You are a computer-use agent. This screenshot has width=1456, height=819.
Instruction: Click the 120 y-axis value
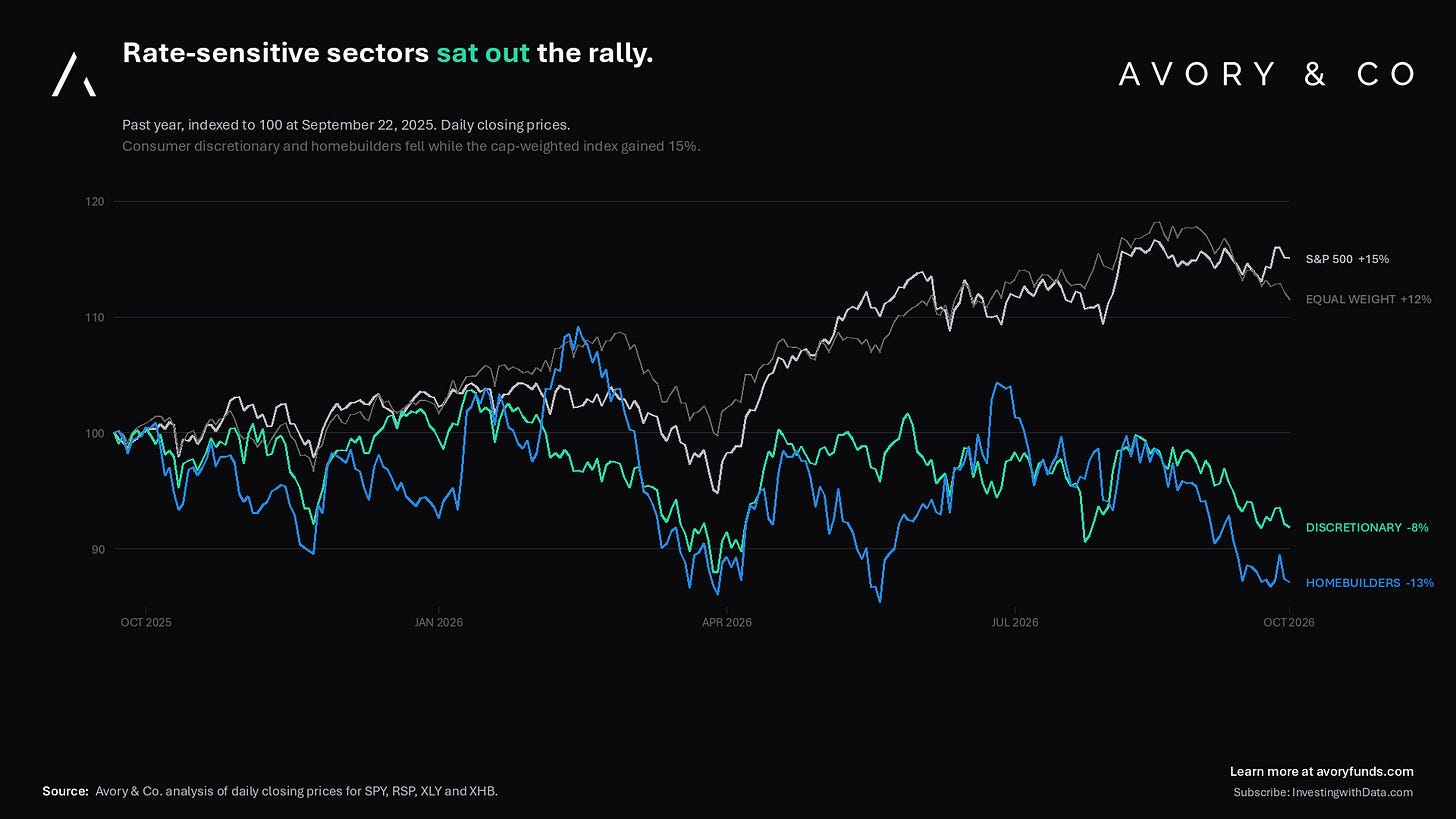[95, 201]
